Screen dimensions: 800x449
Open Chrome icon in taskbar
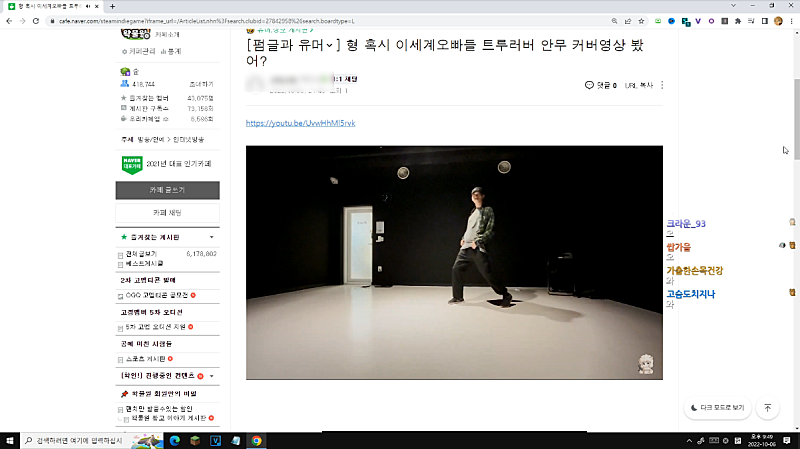(256, 440)
